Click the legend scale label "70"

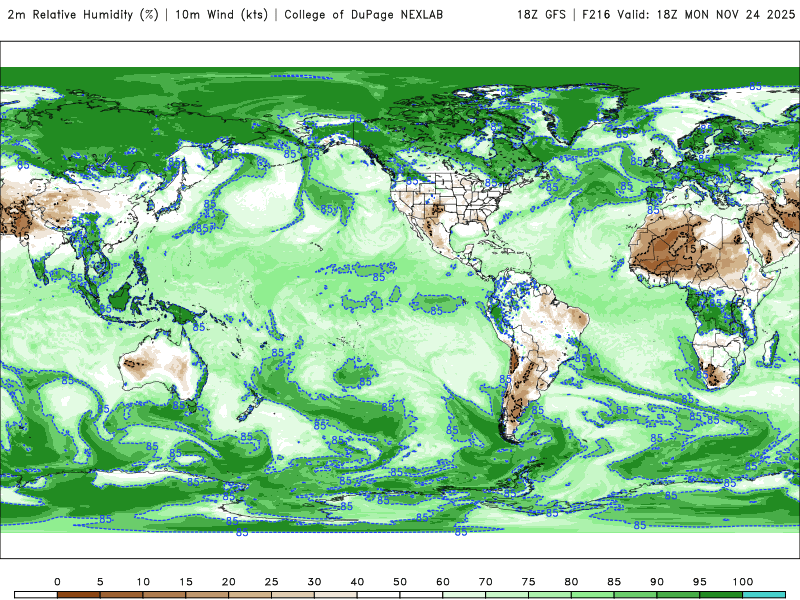[486, 582]
